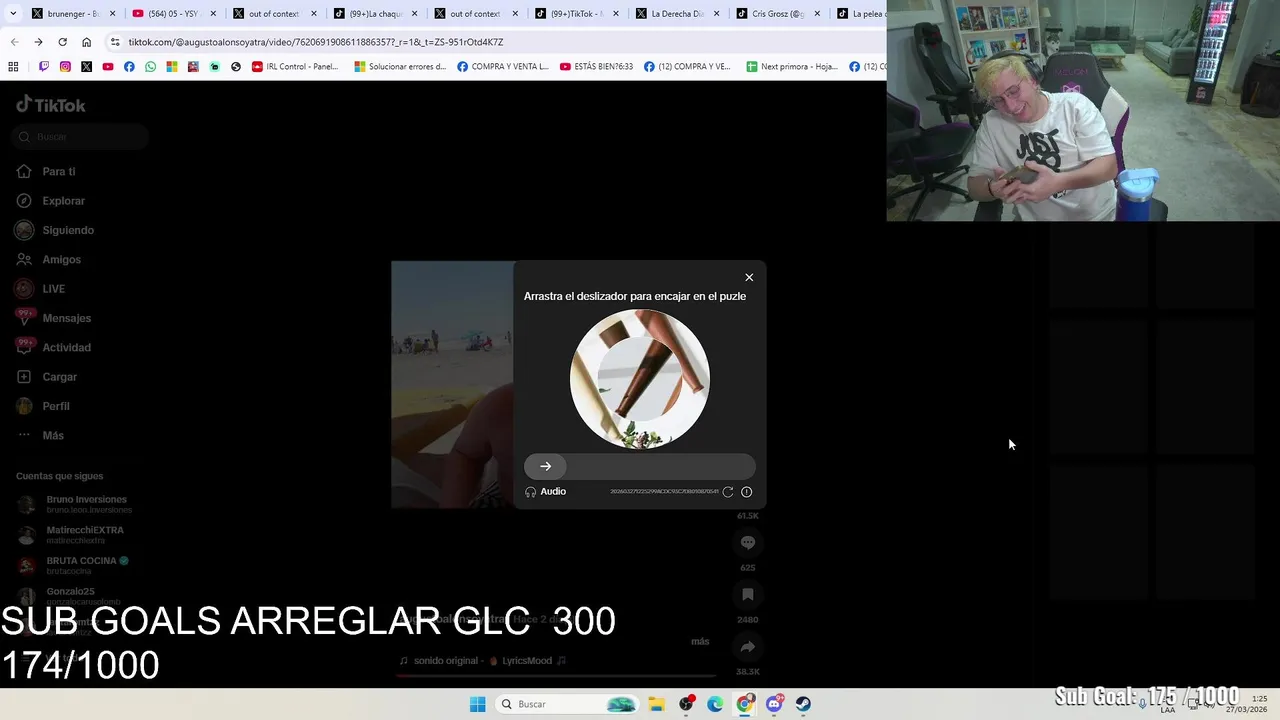The image size is (1280, 720).
Task: Open X bookmark icon
Action: pyautogui.click(x=86, y=67)
